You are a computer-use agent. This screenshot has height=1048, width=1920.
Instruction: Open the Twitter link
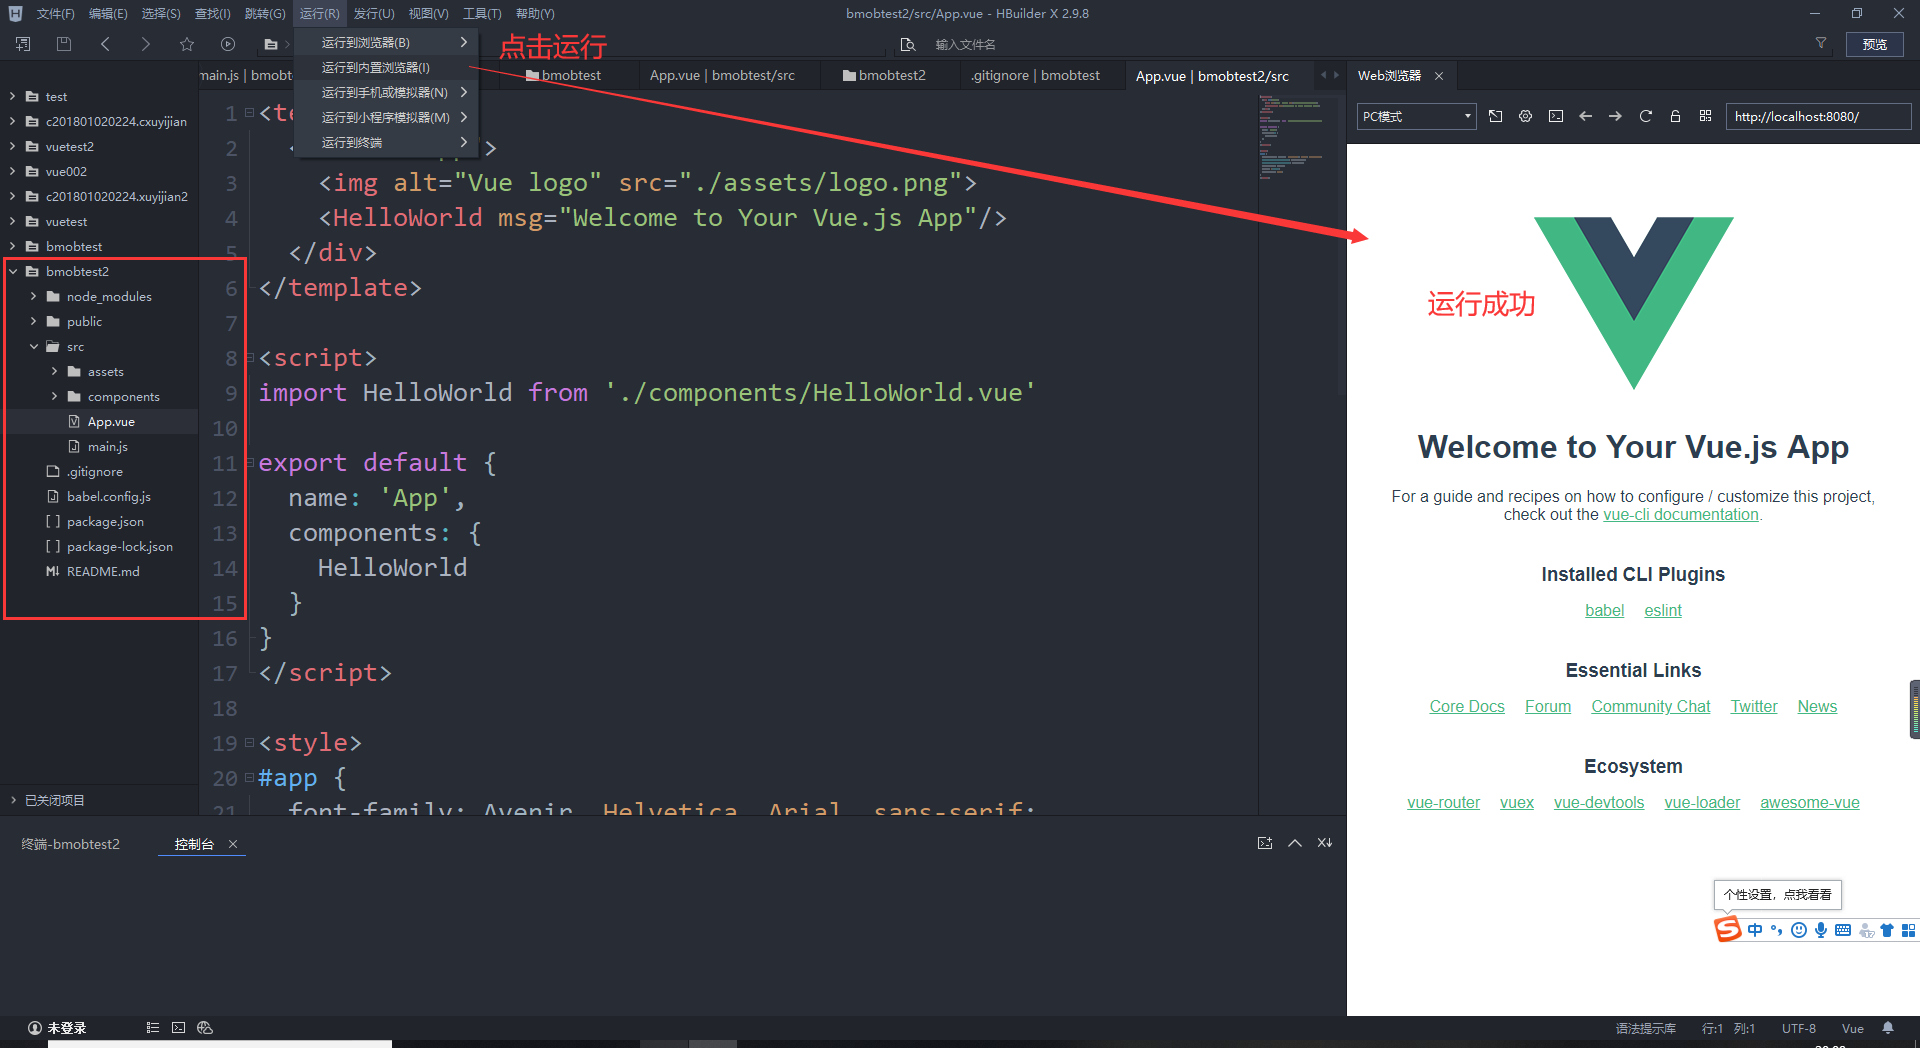1754,706
